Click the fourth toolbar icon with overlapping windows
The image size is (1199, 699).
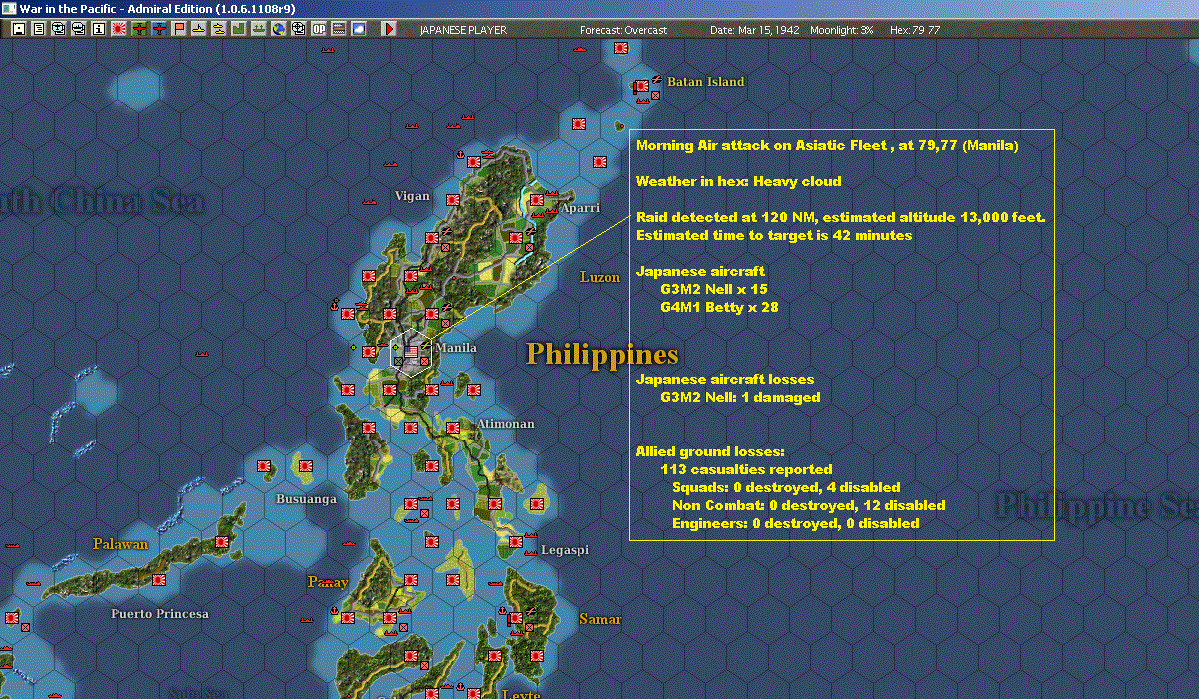pos(79,29)
